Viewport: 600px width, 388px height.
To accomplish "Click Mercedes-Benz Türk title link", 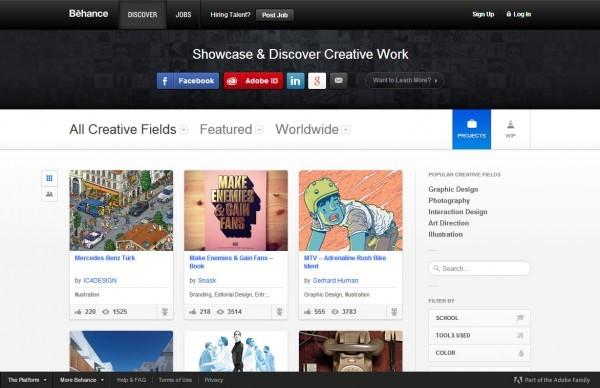I will [x=105, y=258].
